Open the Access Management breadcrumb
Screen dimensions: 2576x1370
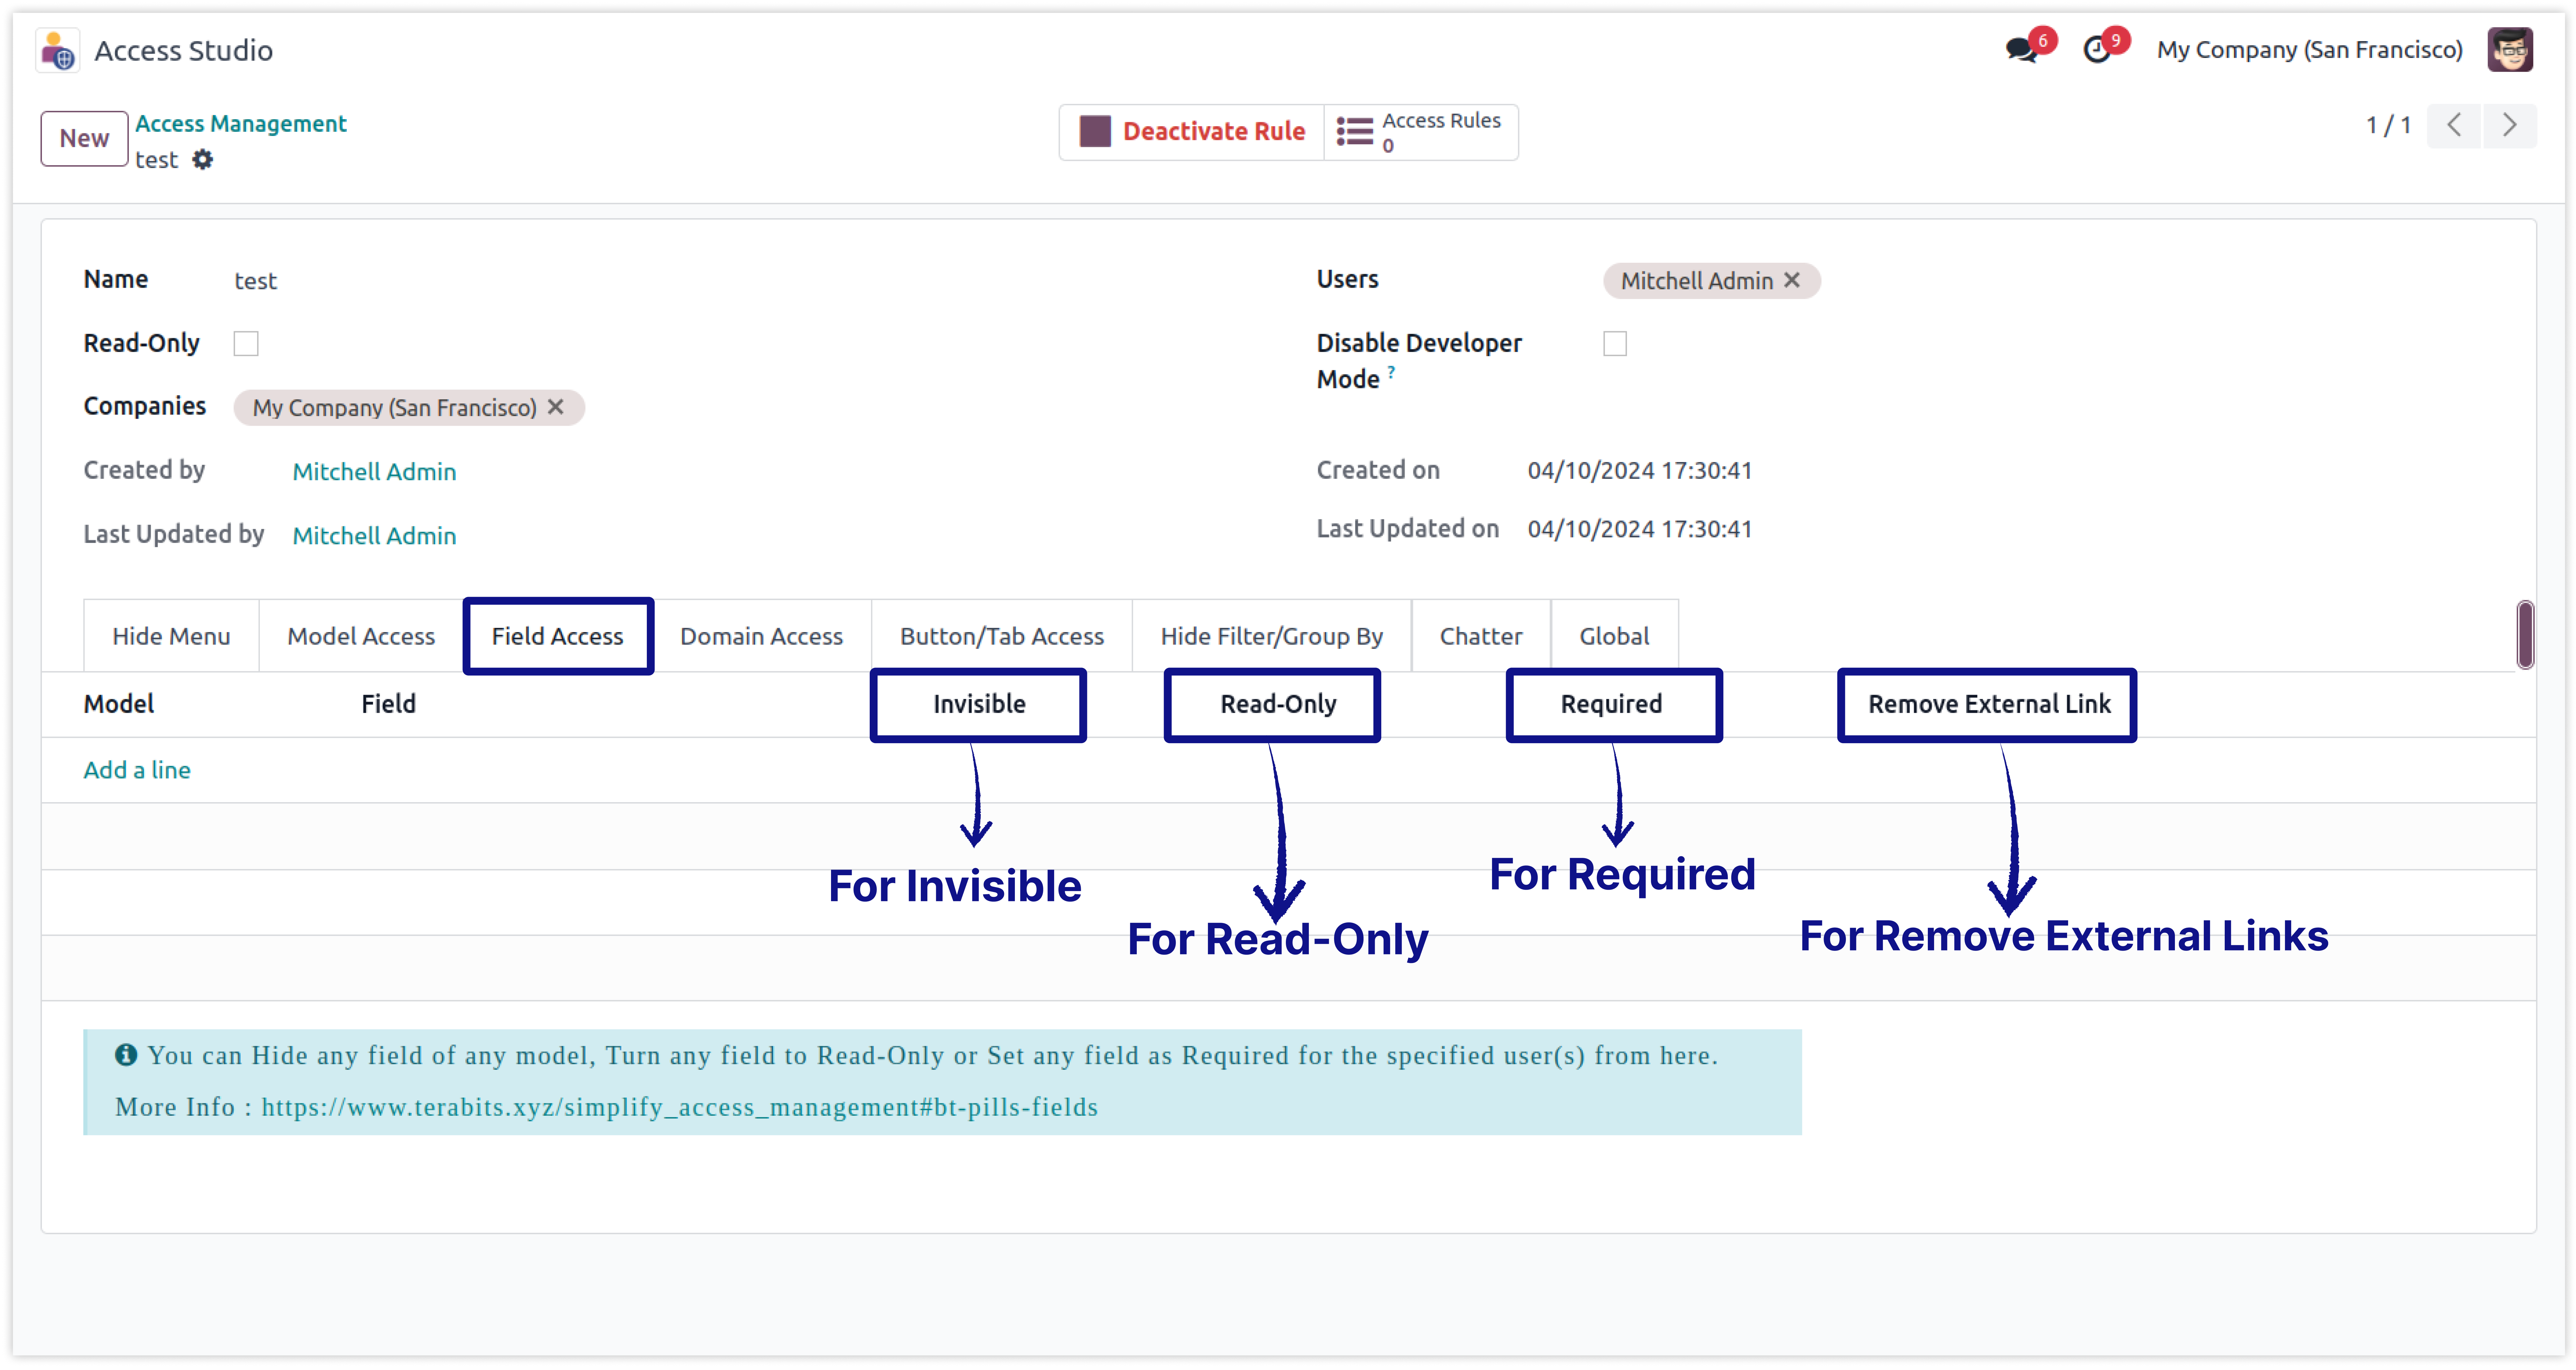[x=241, y=124]
